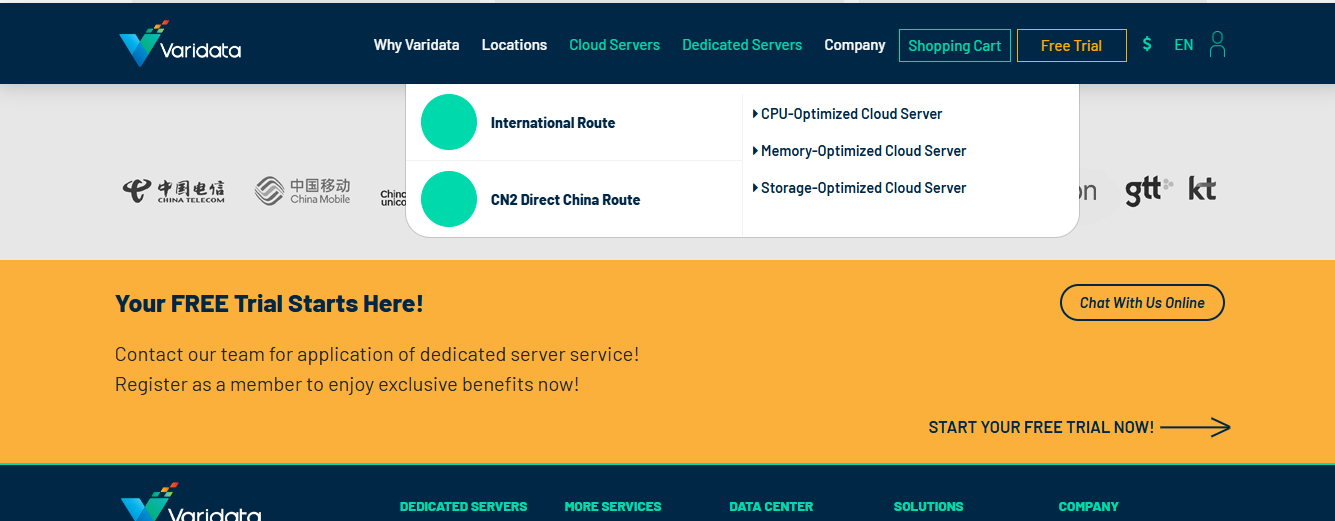Click the China Telecom logo
This screenshot has width=1335, height=521.
click(174, 190)
